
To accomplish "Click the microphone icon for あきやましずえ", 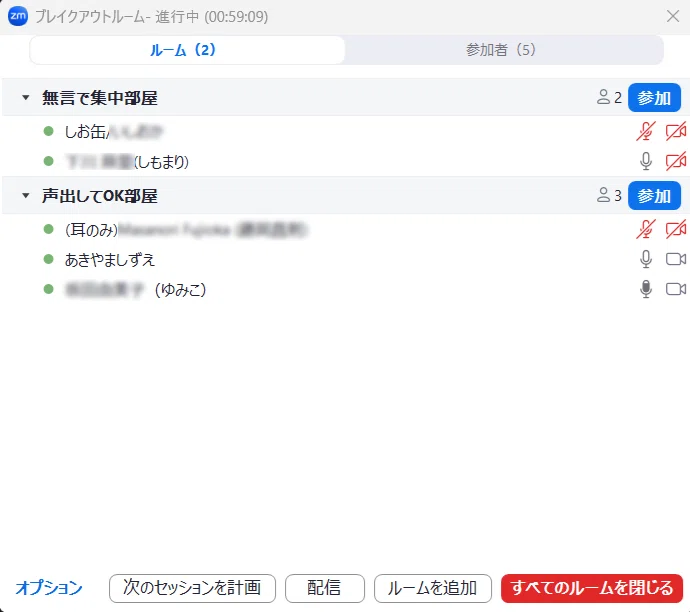I will click(646, 259).
